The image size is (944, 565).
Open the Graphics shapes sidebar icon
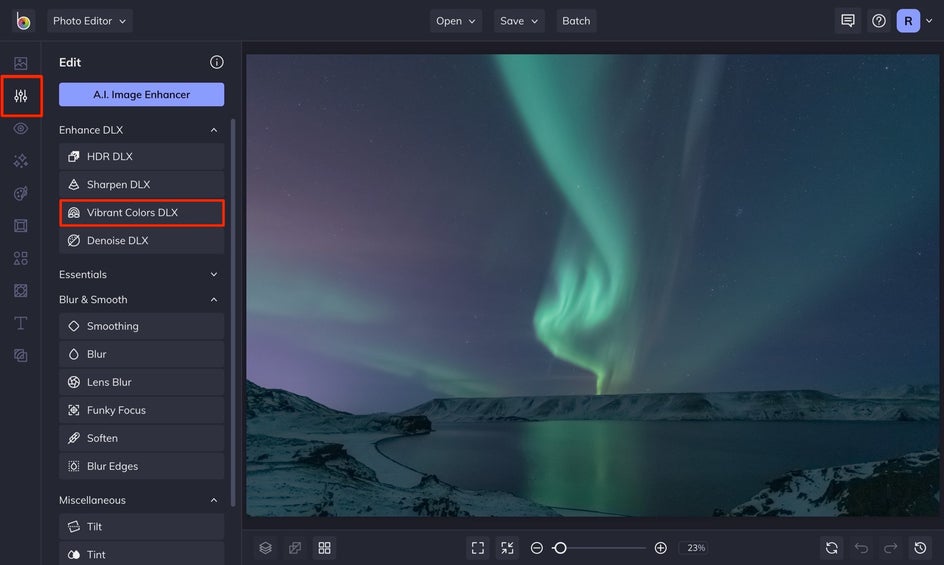coord(20,258)
